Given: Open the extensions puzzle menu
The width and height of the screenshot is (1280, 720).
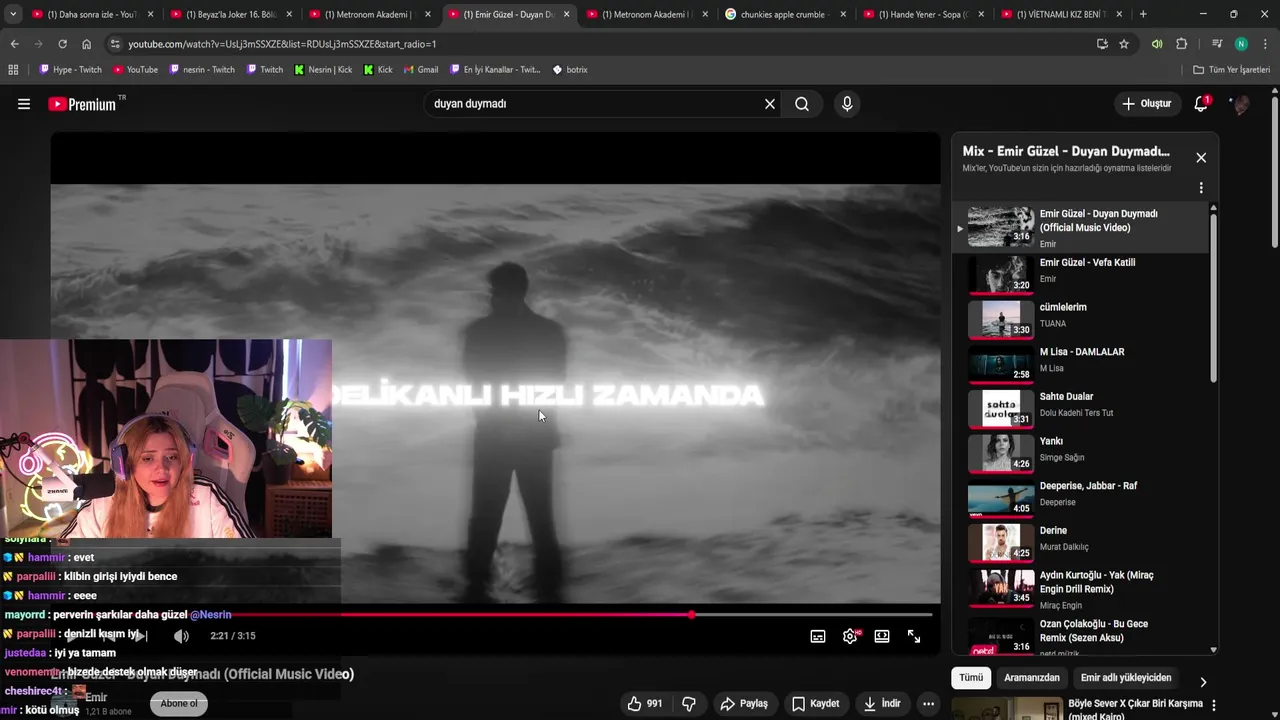Looking at the screenshot, I should click(1181, 44).
